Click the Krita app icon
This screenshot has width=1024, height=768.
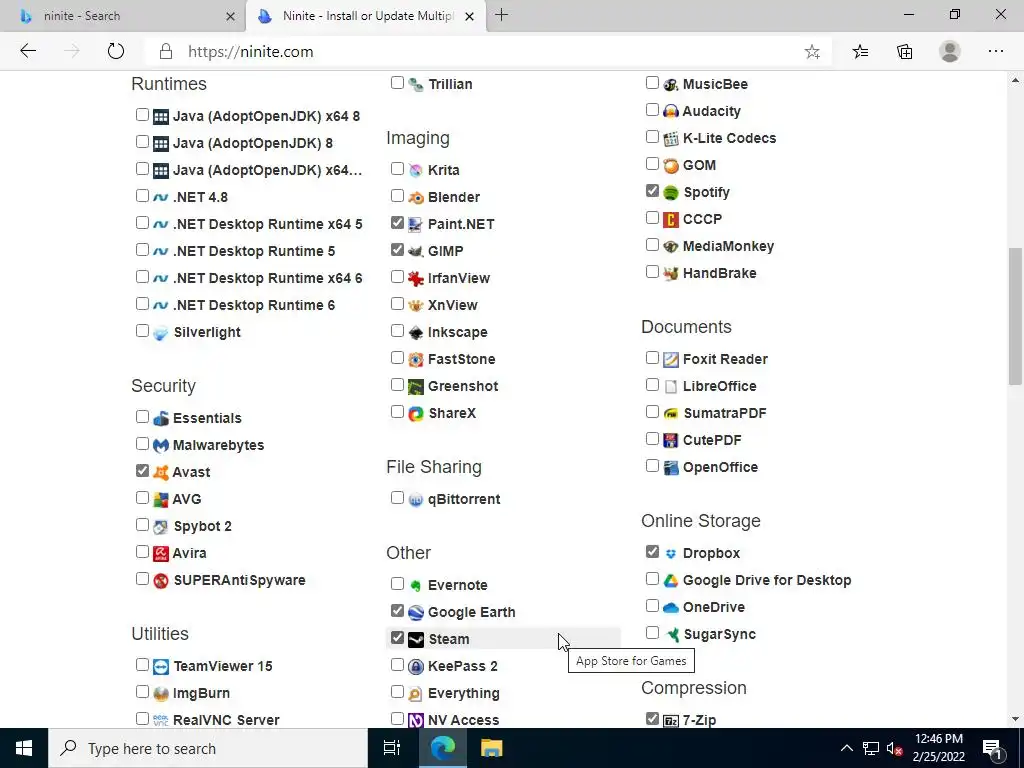[415, 170]
